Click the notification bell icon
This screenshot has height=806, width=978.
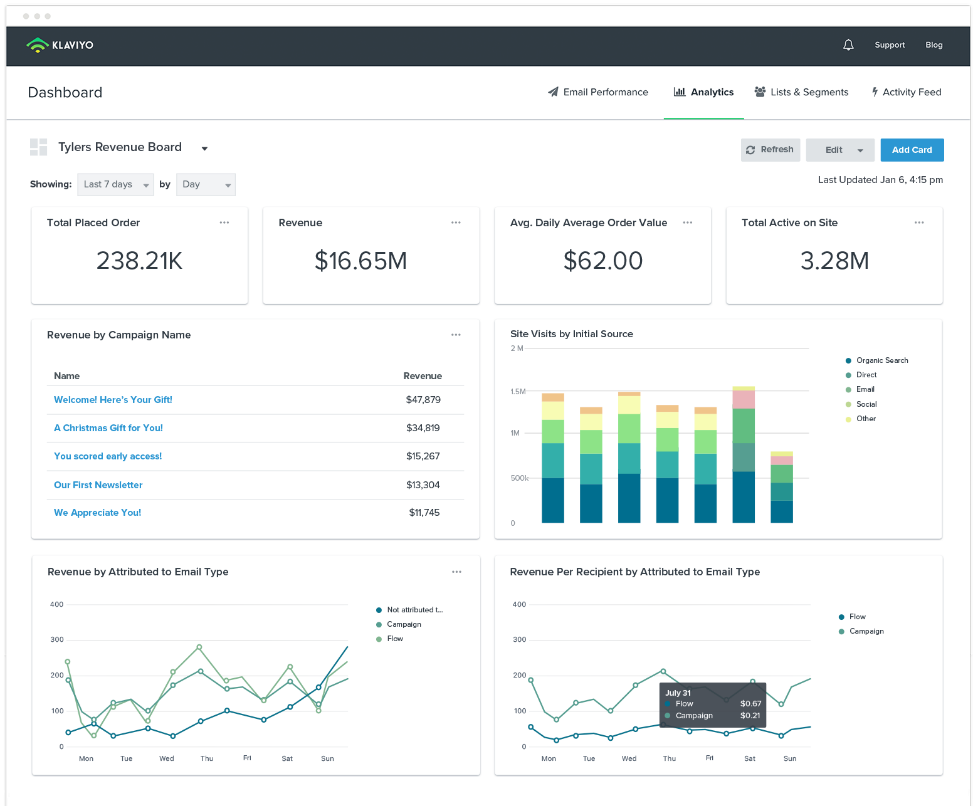848,45
